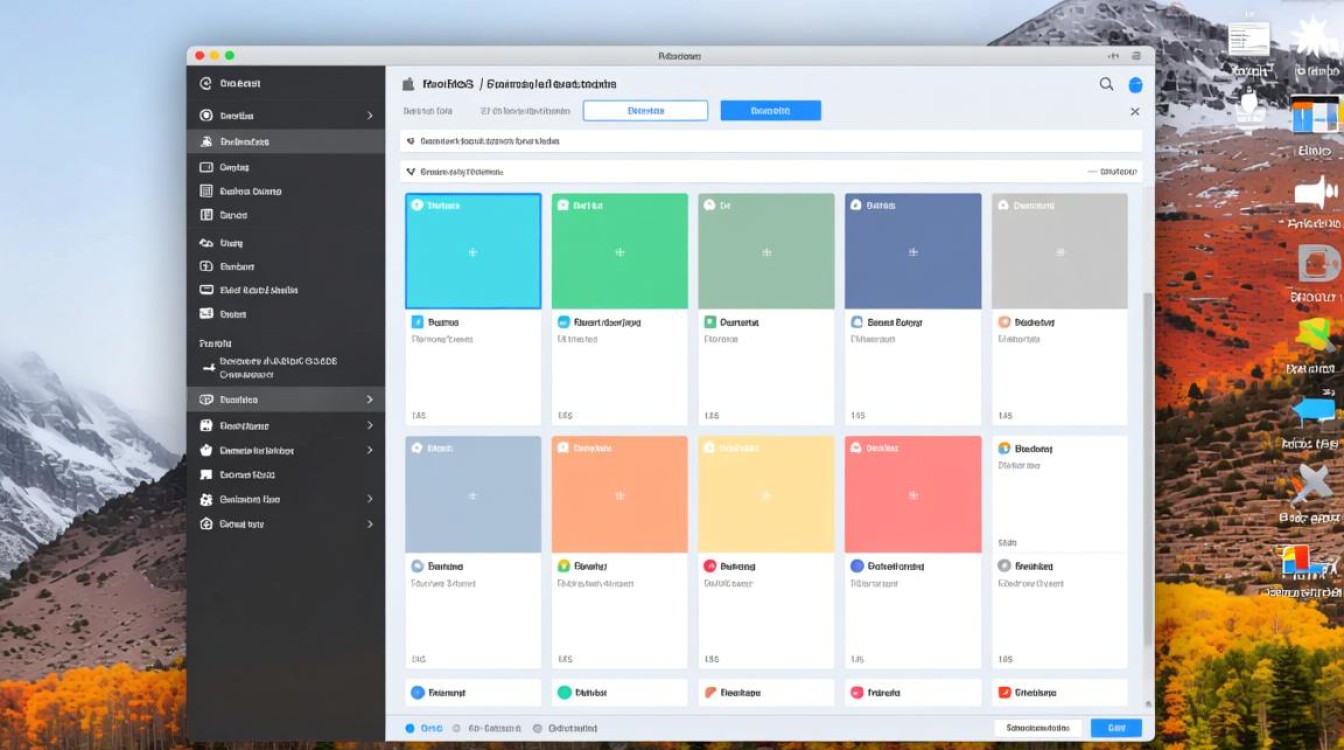The image size is (1344, 750).
Task: Click the plus icon on the cyan tile
Action: (473, 252)
